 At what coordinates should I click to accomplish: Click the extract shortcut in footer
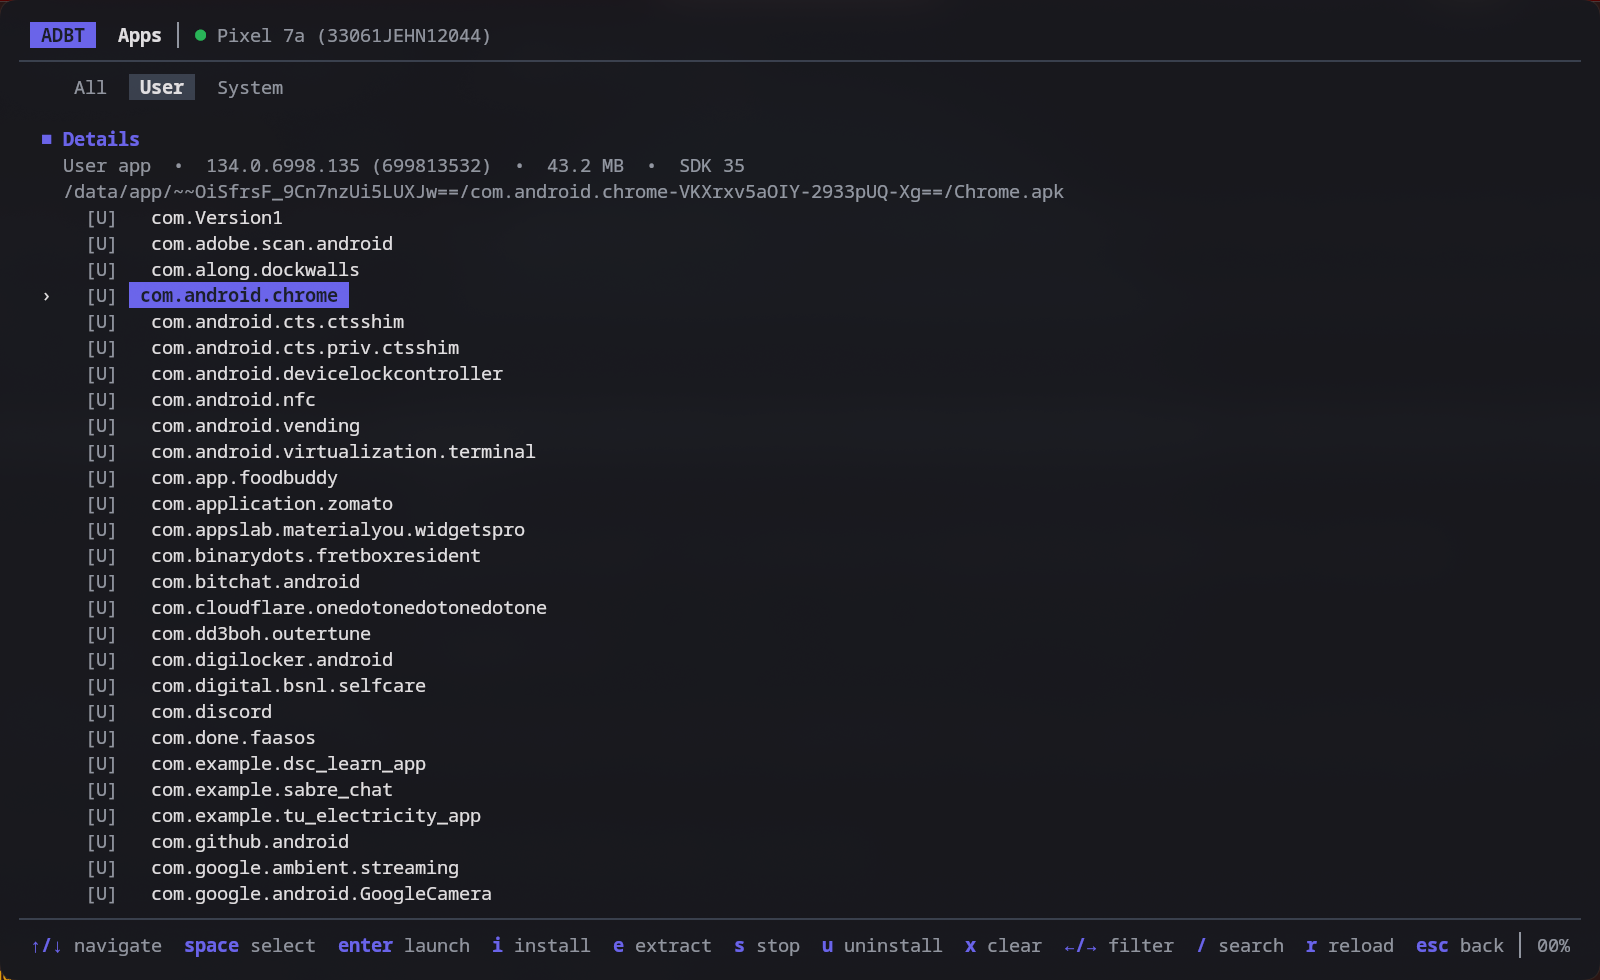(662, 945)
